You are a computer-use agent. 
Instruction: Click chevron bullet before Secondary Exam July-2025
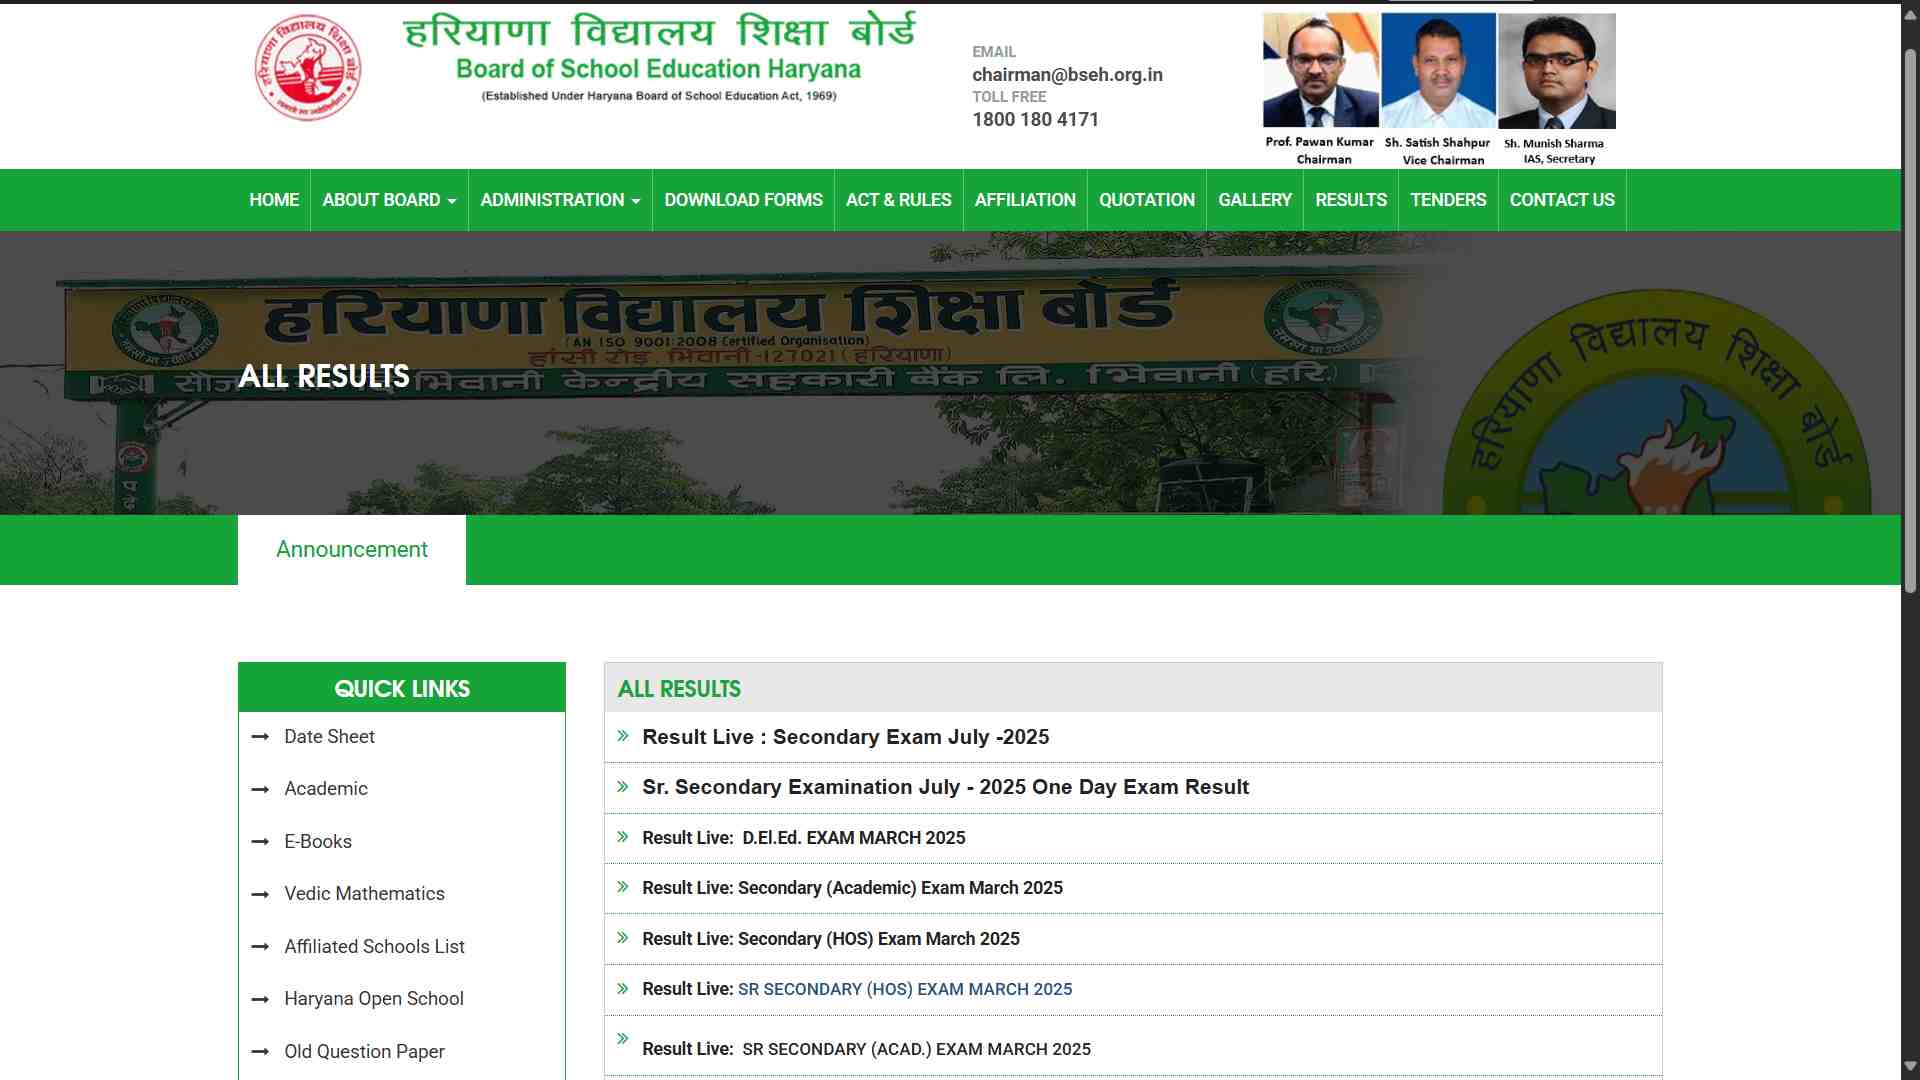tap(623, 736)
